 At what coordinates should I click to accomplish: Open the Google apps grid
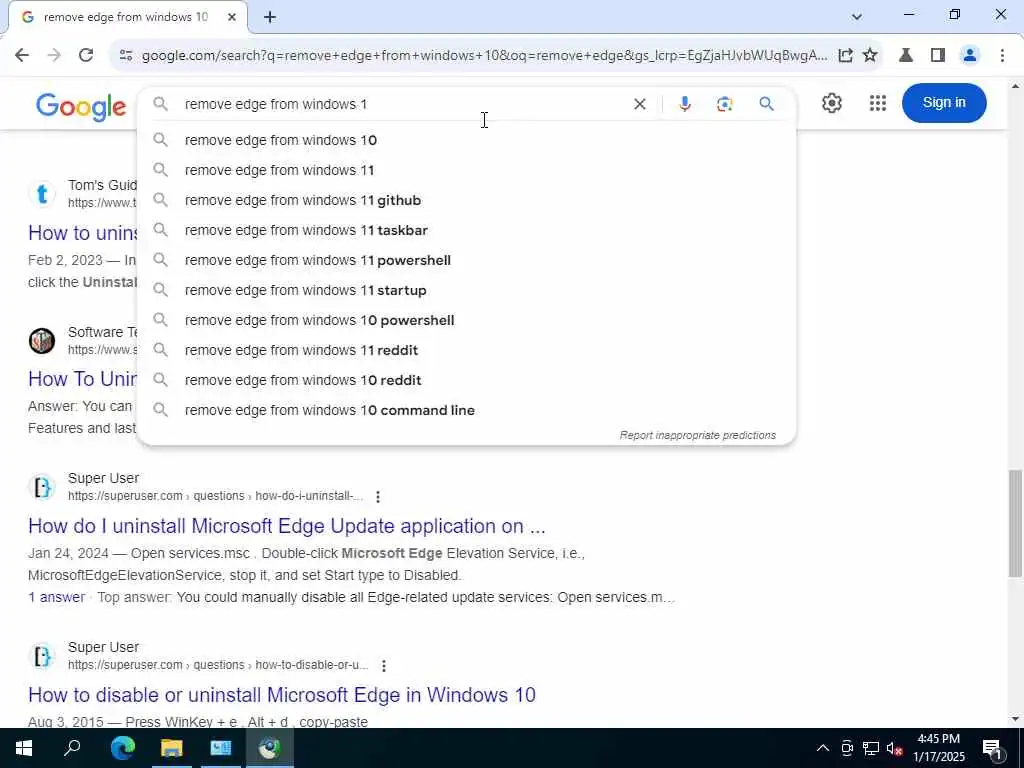click(x=878, y=103)
